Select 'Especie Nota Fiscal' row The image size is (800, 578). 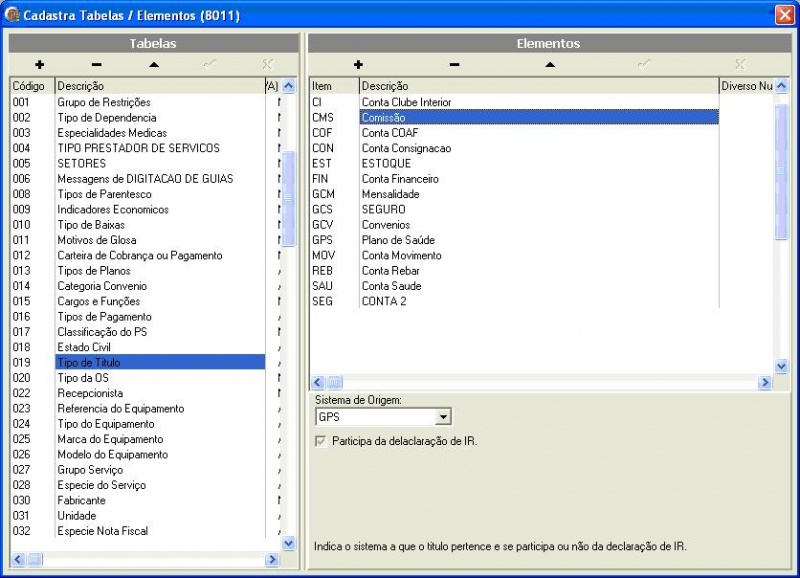tap(145, 531)
